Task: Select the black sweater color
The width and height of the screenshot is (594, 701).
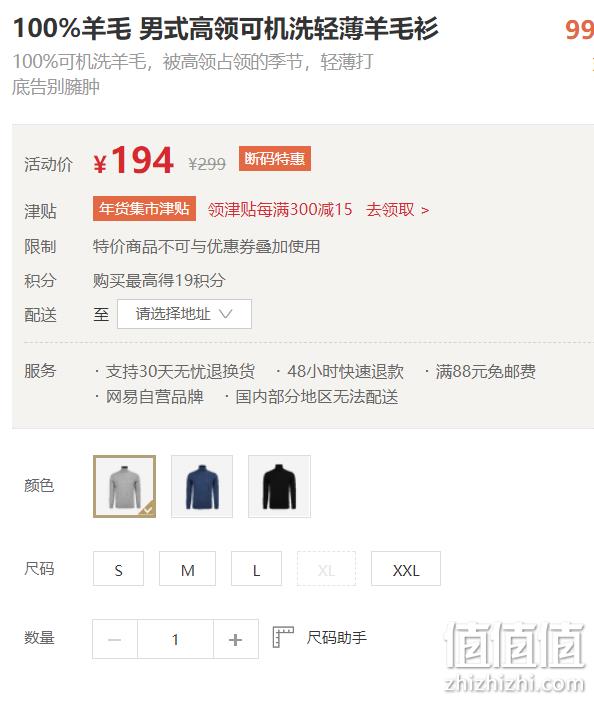Action: coord(279,486)
